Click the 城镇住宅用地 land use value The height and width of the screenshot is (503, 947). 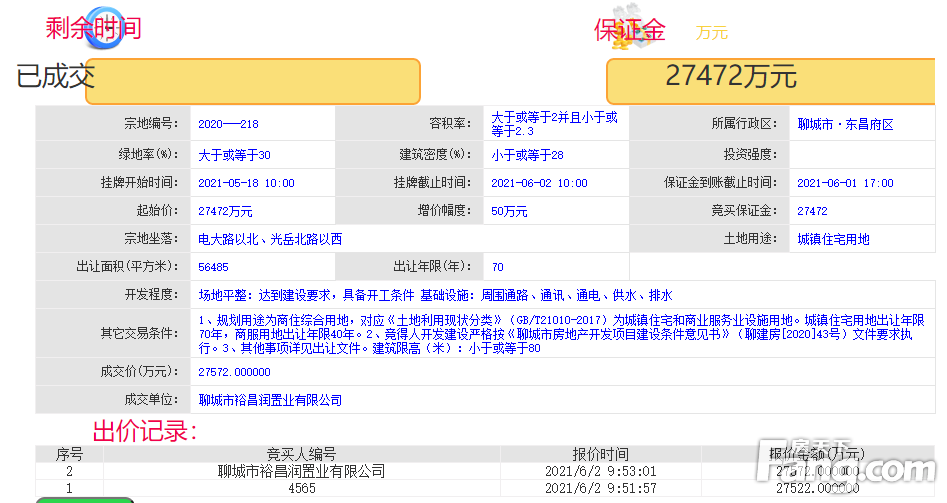[833, 240]
